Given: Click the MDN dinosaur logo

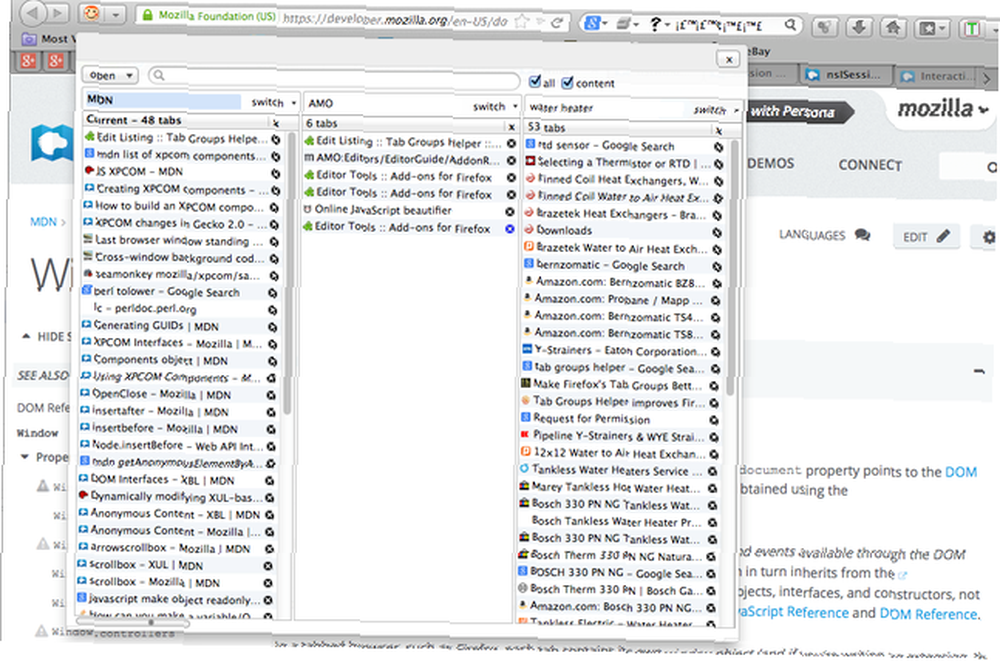Looking at the screenshot, I should [52, 142].
